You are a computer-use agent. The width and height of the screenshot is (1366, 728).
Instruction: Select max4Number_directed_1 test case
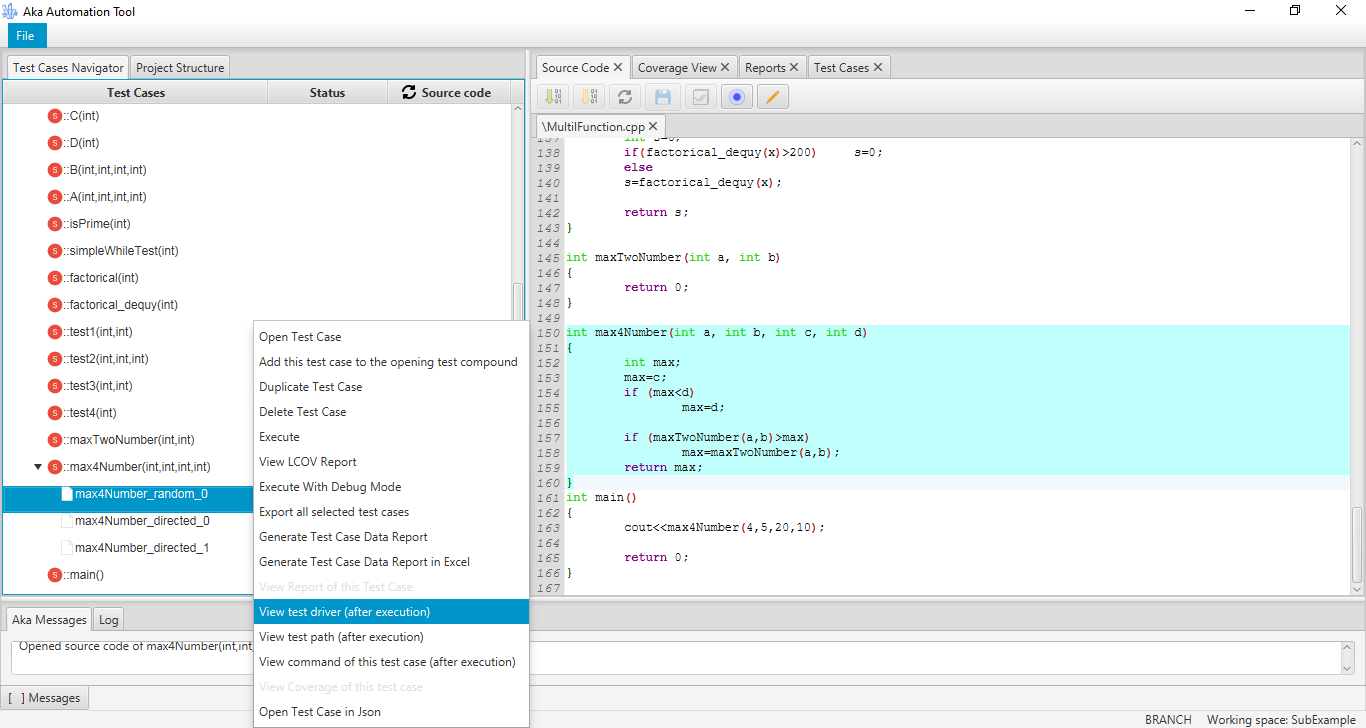[x=142, y=548]
